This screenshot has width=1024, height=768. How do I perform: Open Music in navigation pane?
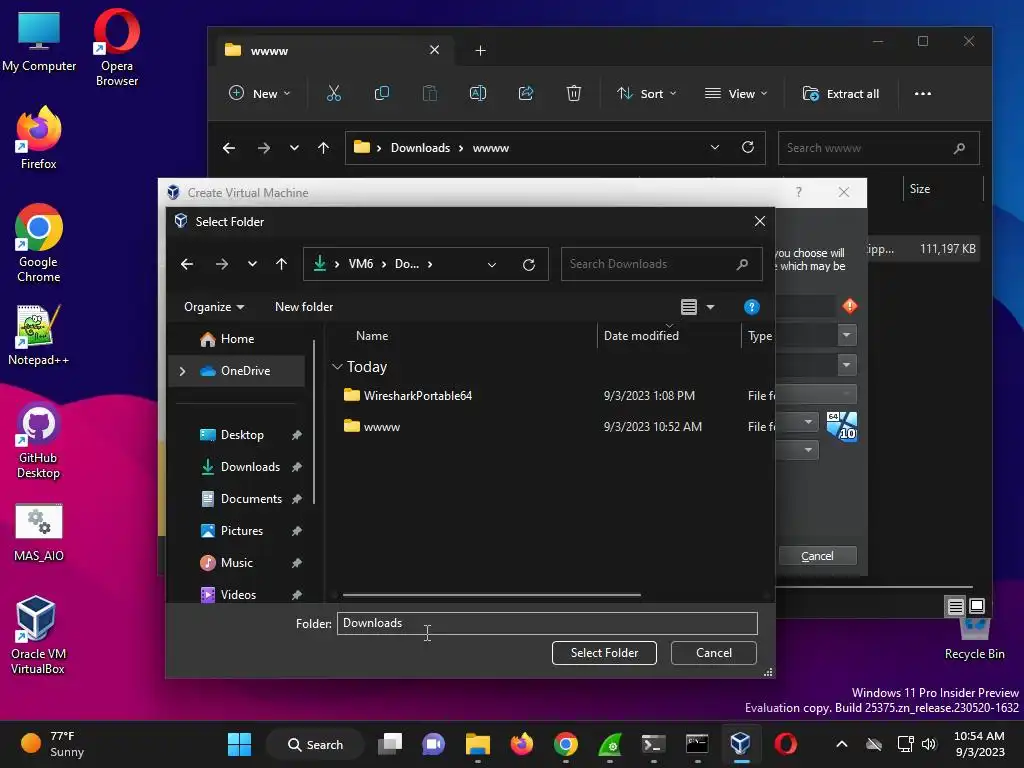(x=236, y=563)
